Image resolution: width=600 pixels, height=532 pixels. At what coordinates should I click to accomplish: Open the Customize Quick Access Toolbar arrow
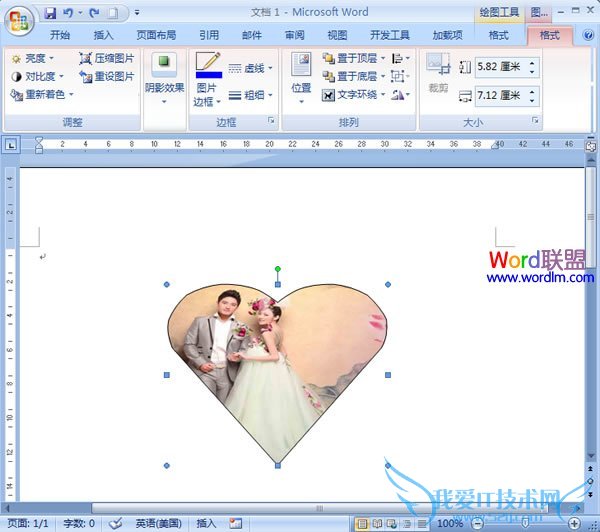click(137, 13)
